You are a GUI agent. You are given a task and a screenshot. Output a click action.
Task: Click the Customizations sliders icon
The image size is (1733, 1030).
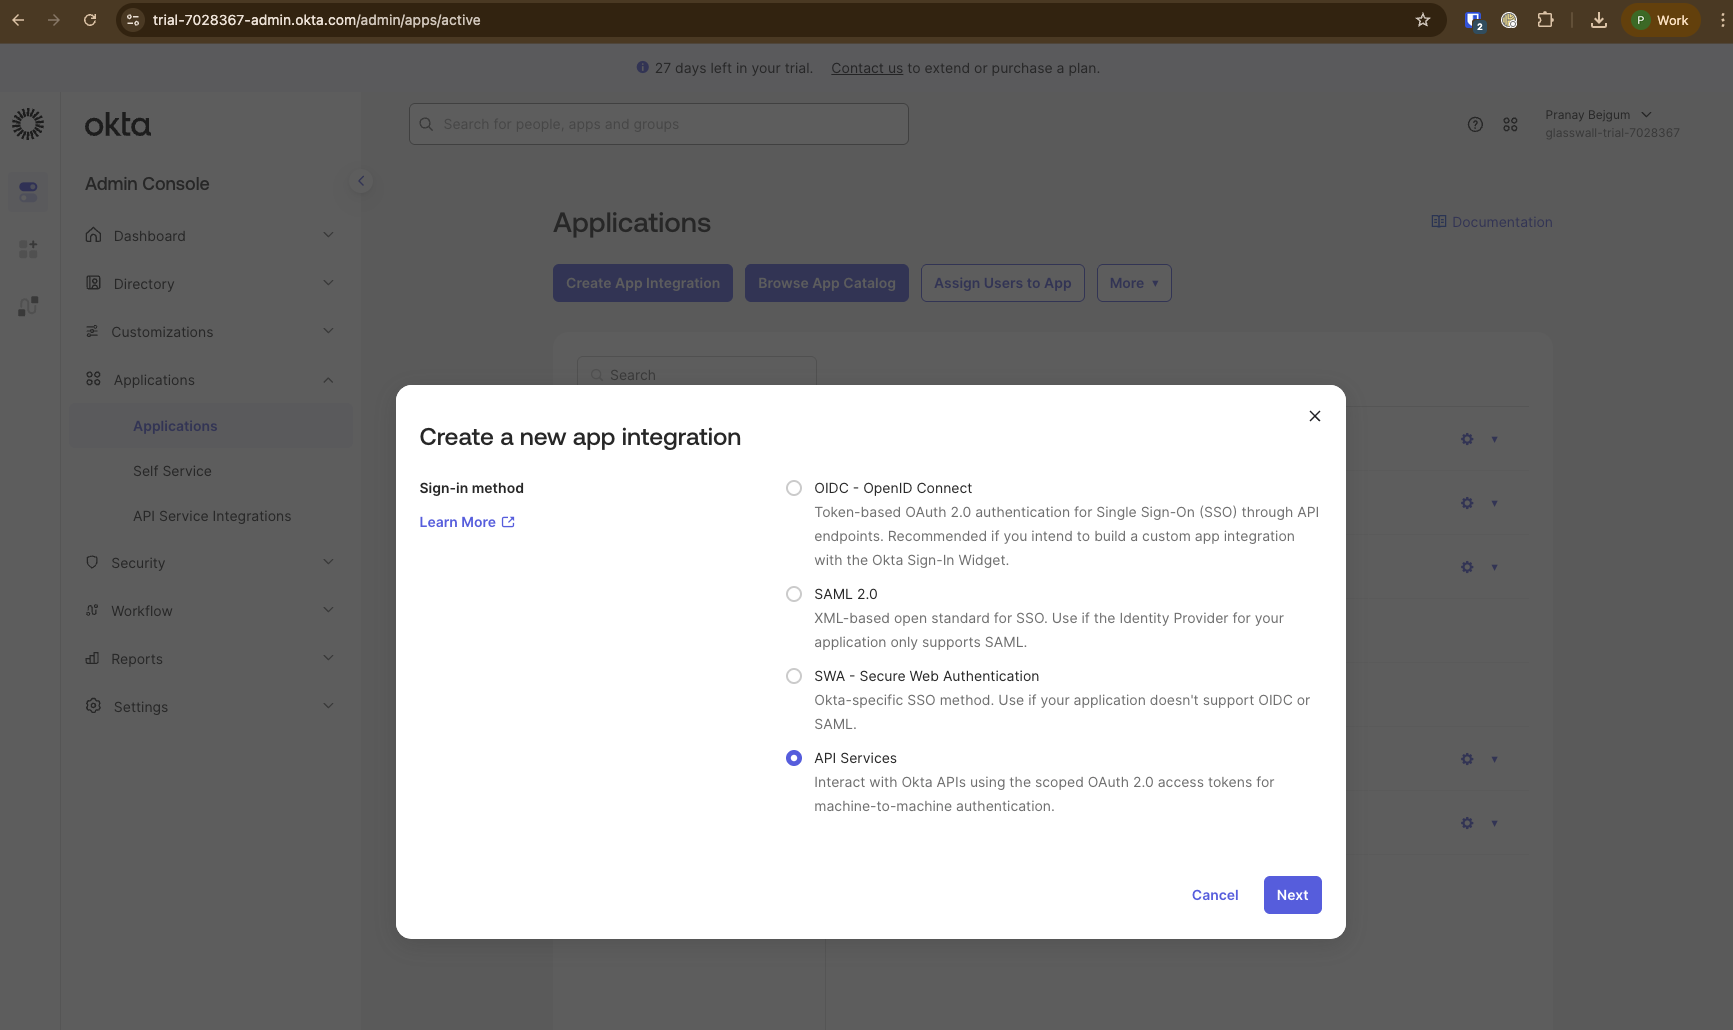pos(92,331)
